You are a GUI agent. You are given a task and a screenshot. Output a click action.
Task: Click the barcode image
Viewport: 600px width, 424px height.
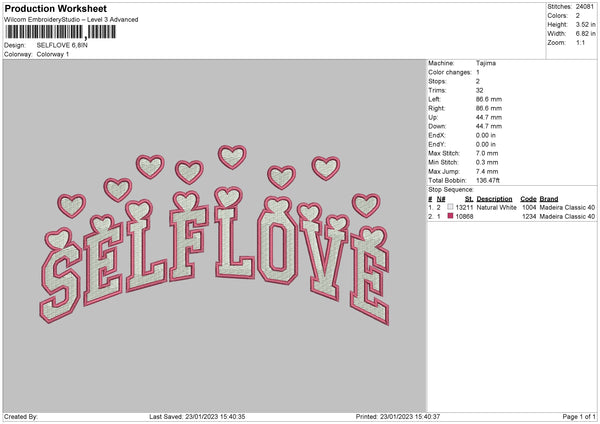pyautogui.click(x=60, y=32)
